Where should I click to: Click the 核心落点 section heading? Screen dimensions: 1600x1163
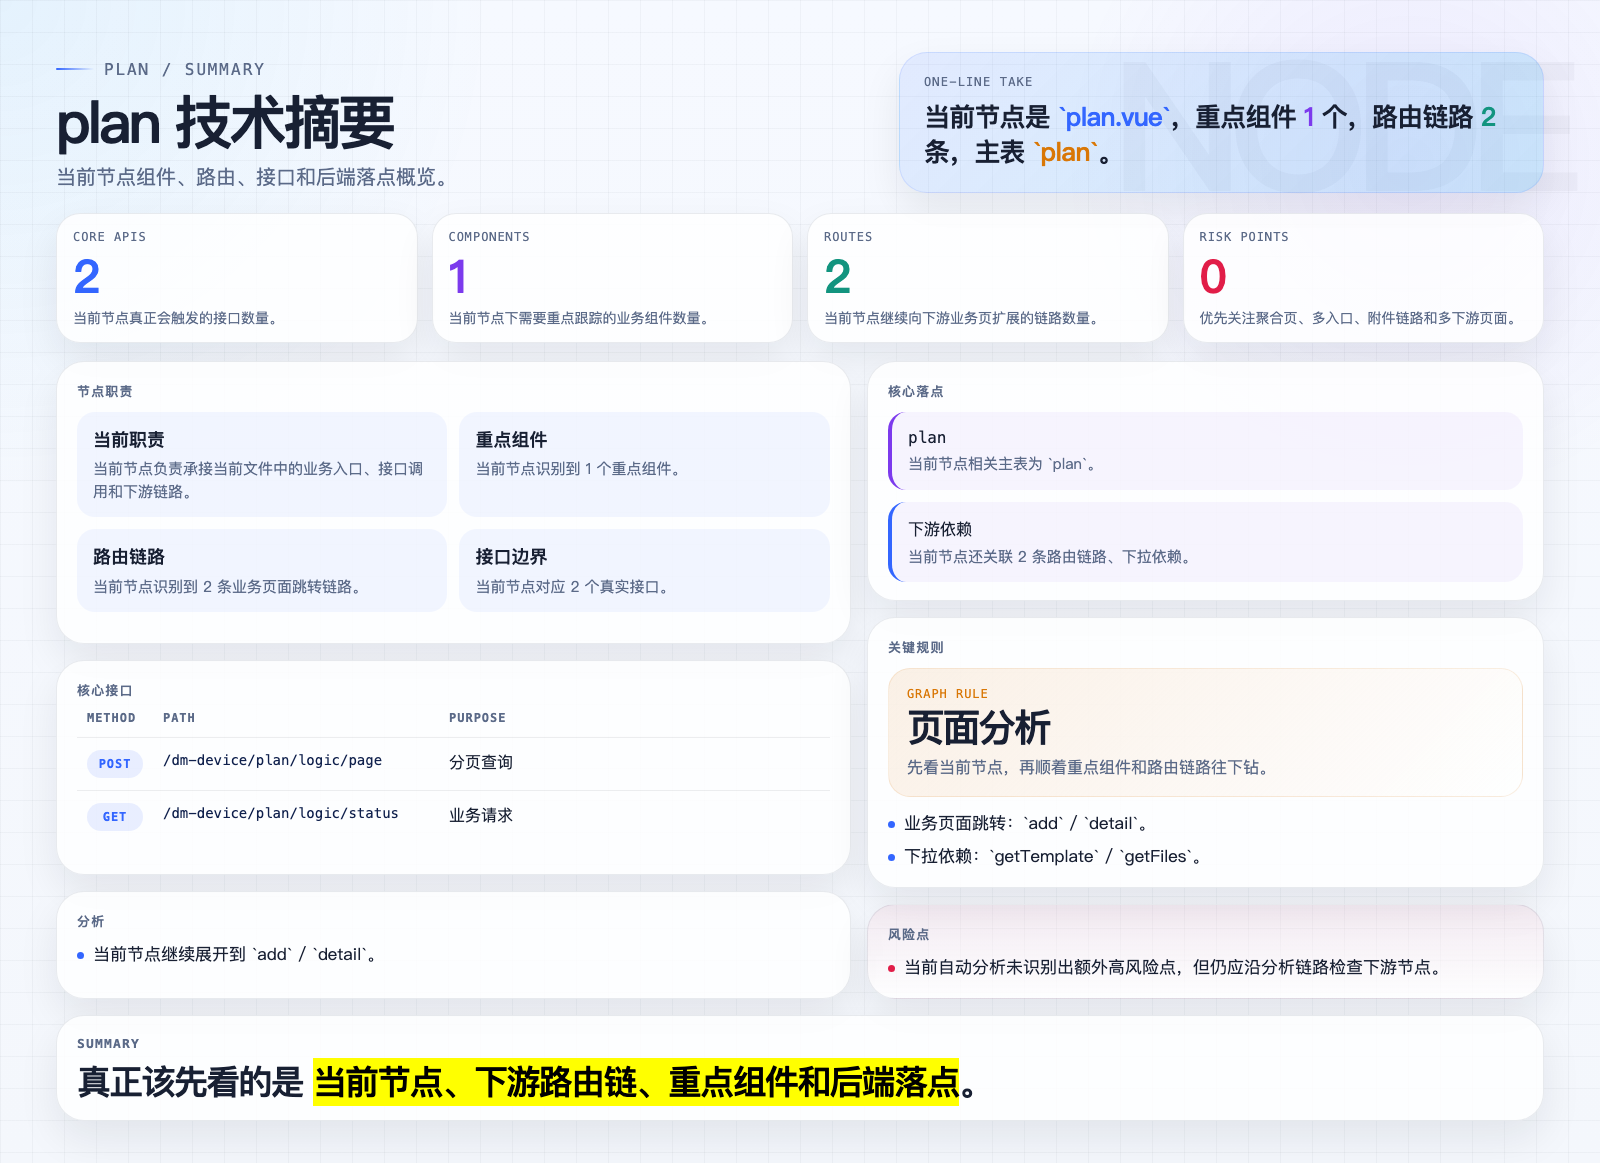click(916, 392)
